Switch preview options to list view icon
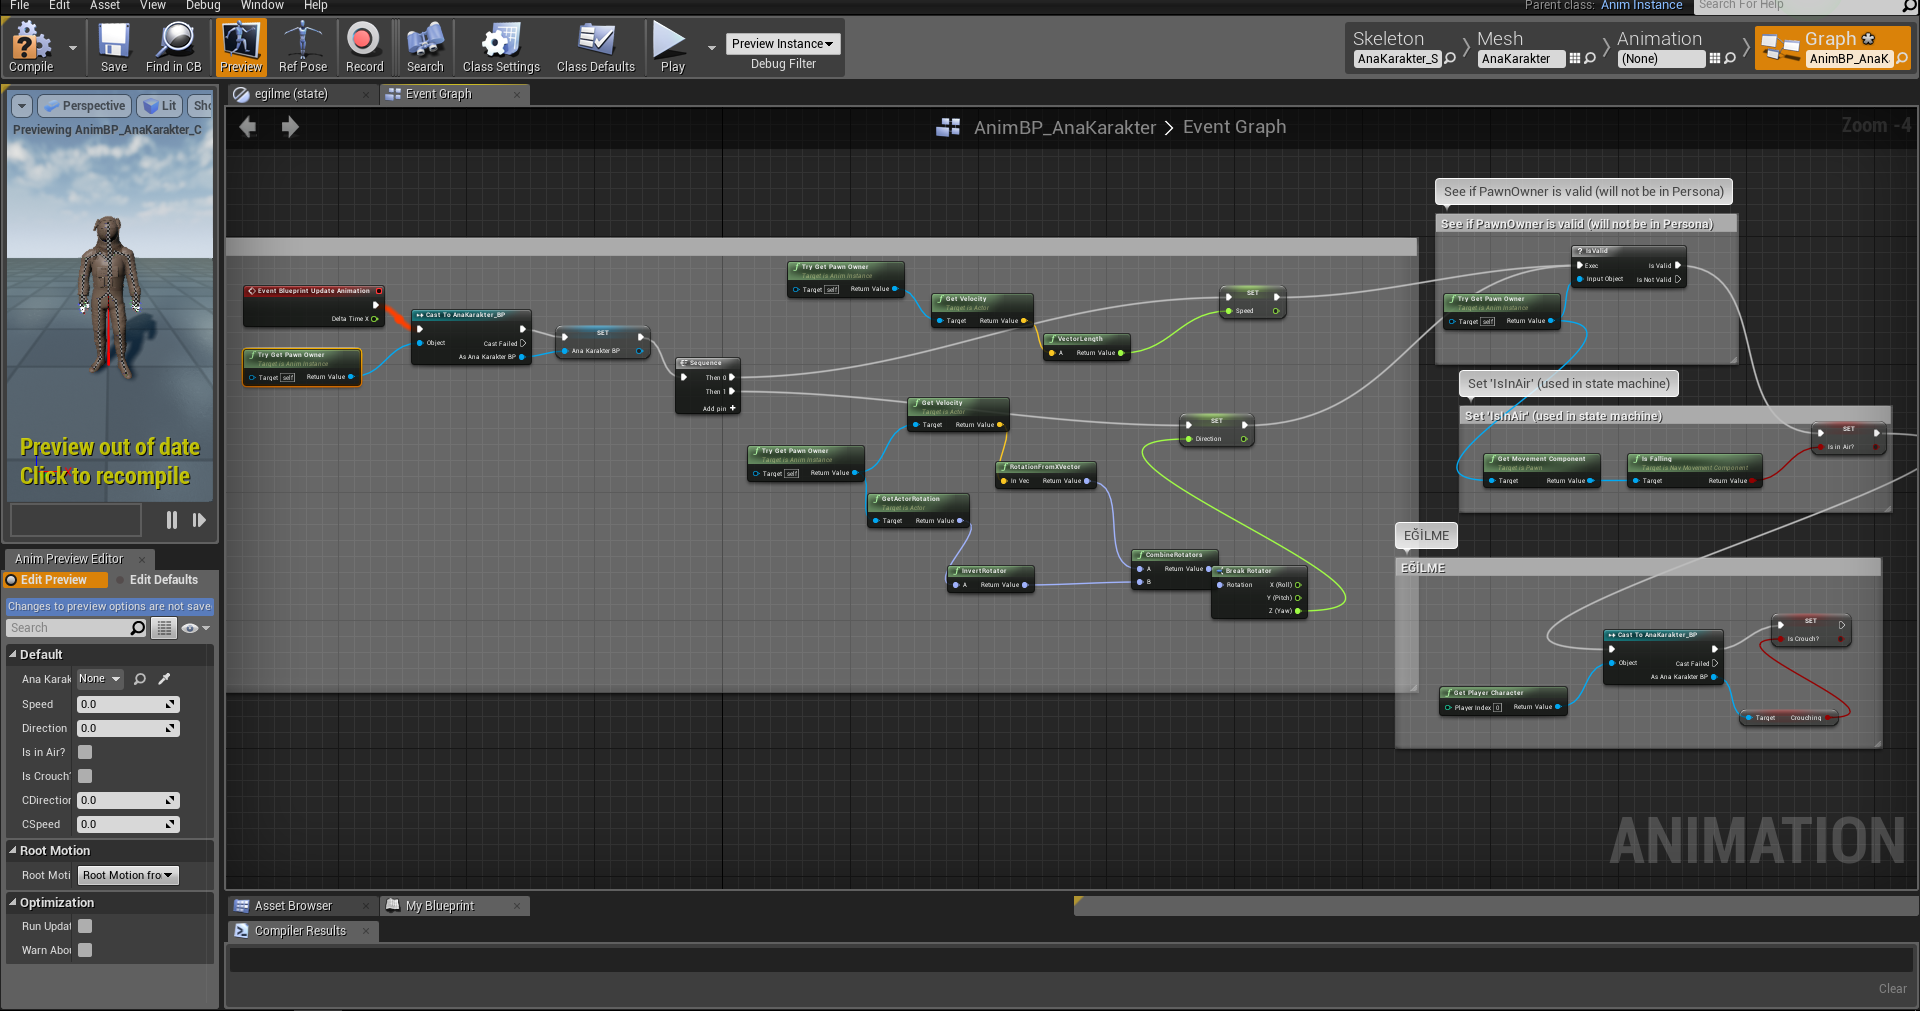The image size is (1920, 1011). [164, 628]
